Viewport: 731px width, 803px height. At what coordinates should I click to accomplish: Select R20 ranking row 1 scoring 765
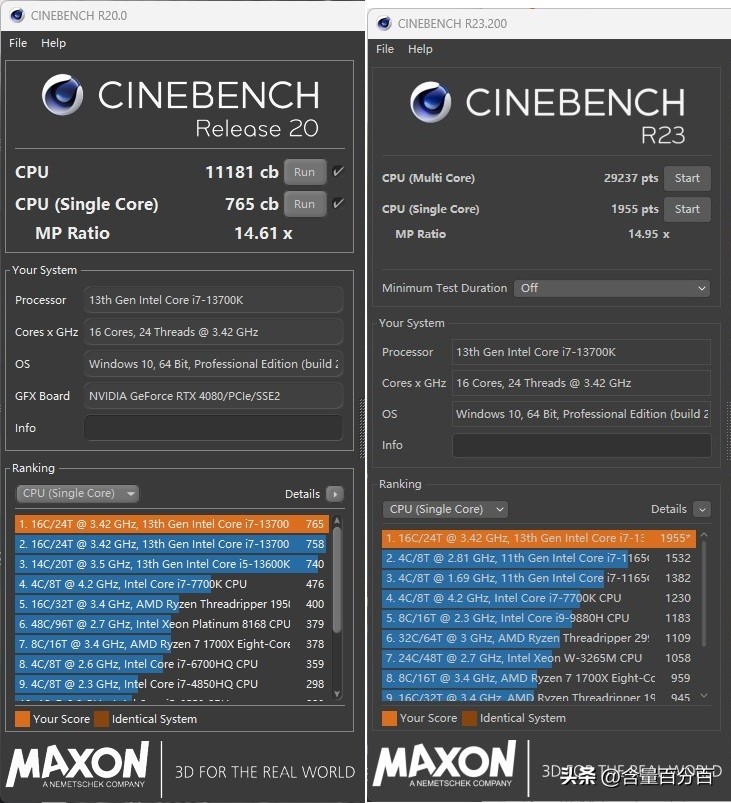(x=172, y=524)
